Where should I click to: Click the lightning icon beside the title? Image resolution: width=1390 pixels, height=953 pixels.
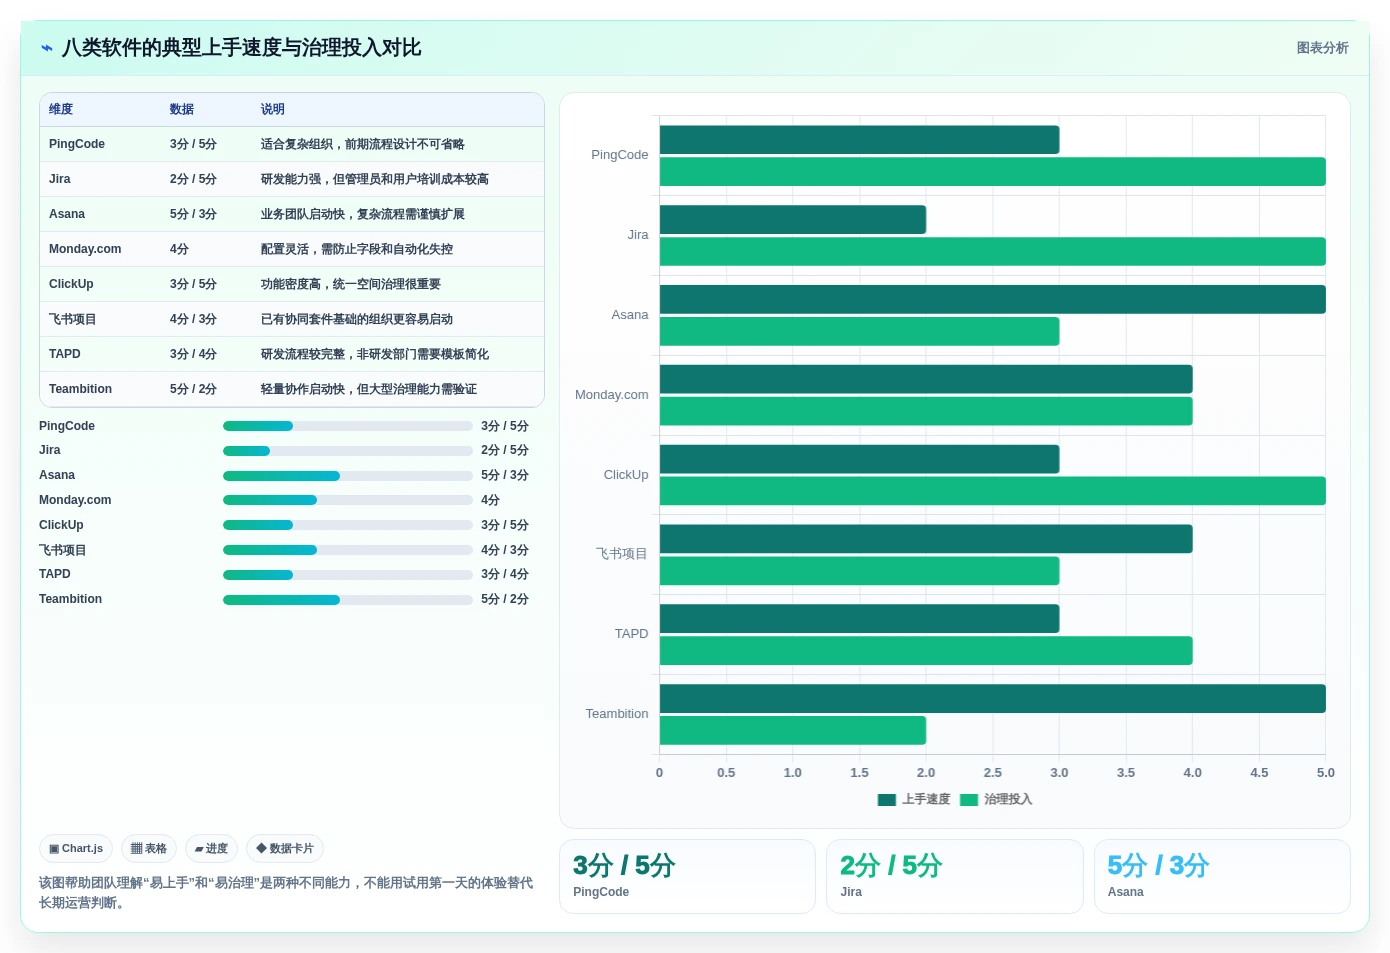(47, 48)
